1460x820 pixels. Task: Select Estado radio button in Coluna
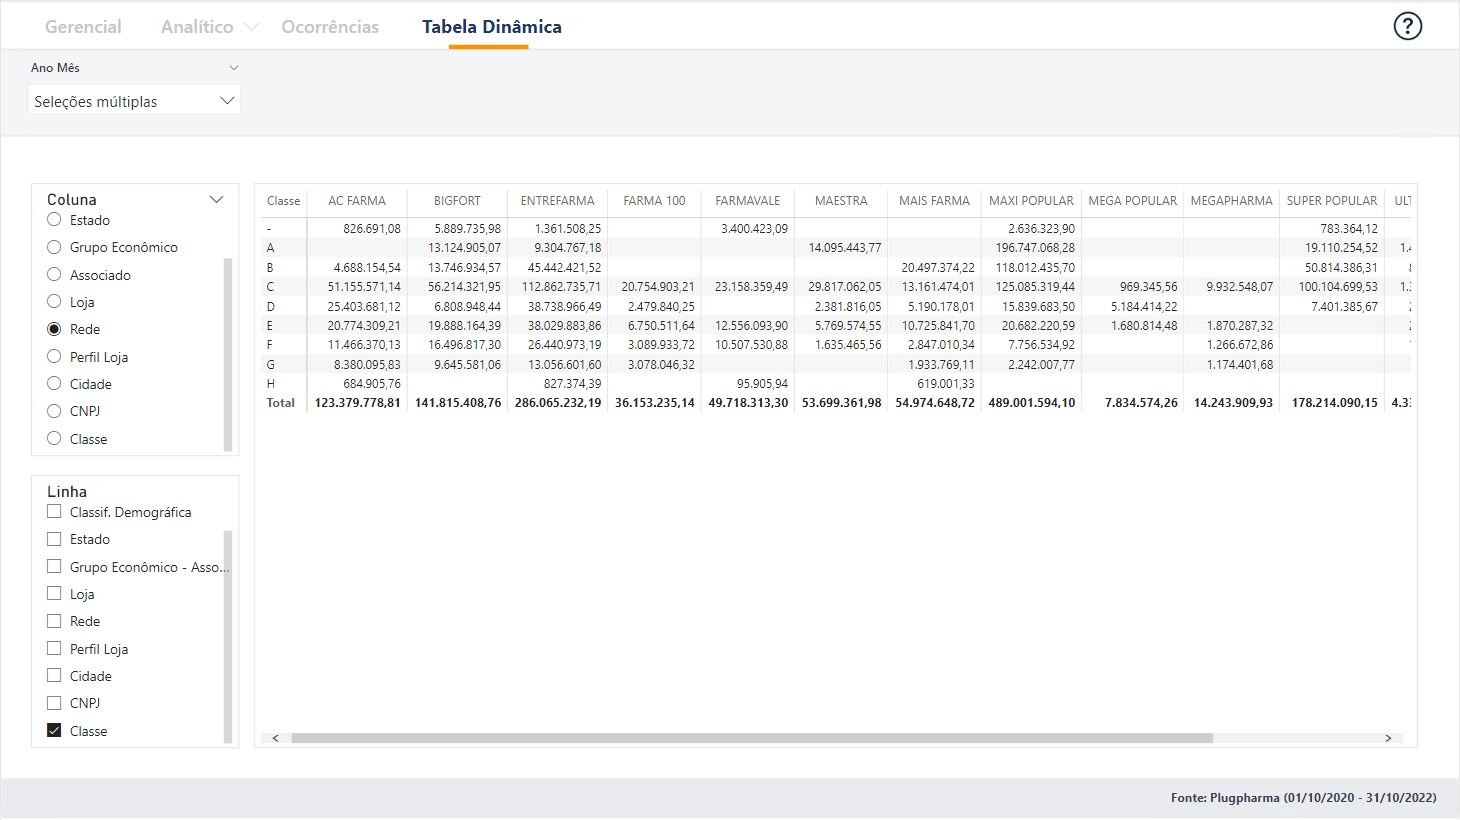click(x=55, y=220)
